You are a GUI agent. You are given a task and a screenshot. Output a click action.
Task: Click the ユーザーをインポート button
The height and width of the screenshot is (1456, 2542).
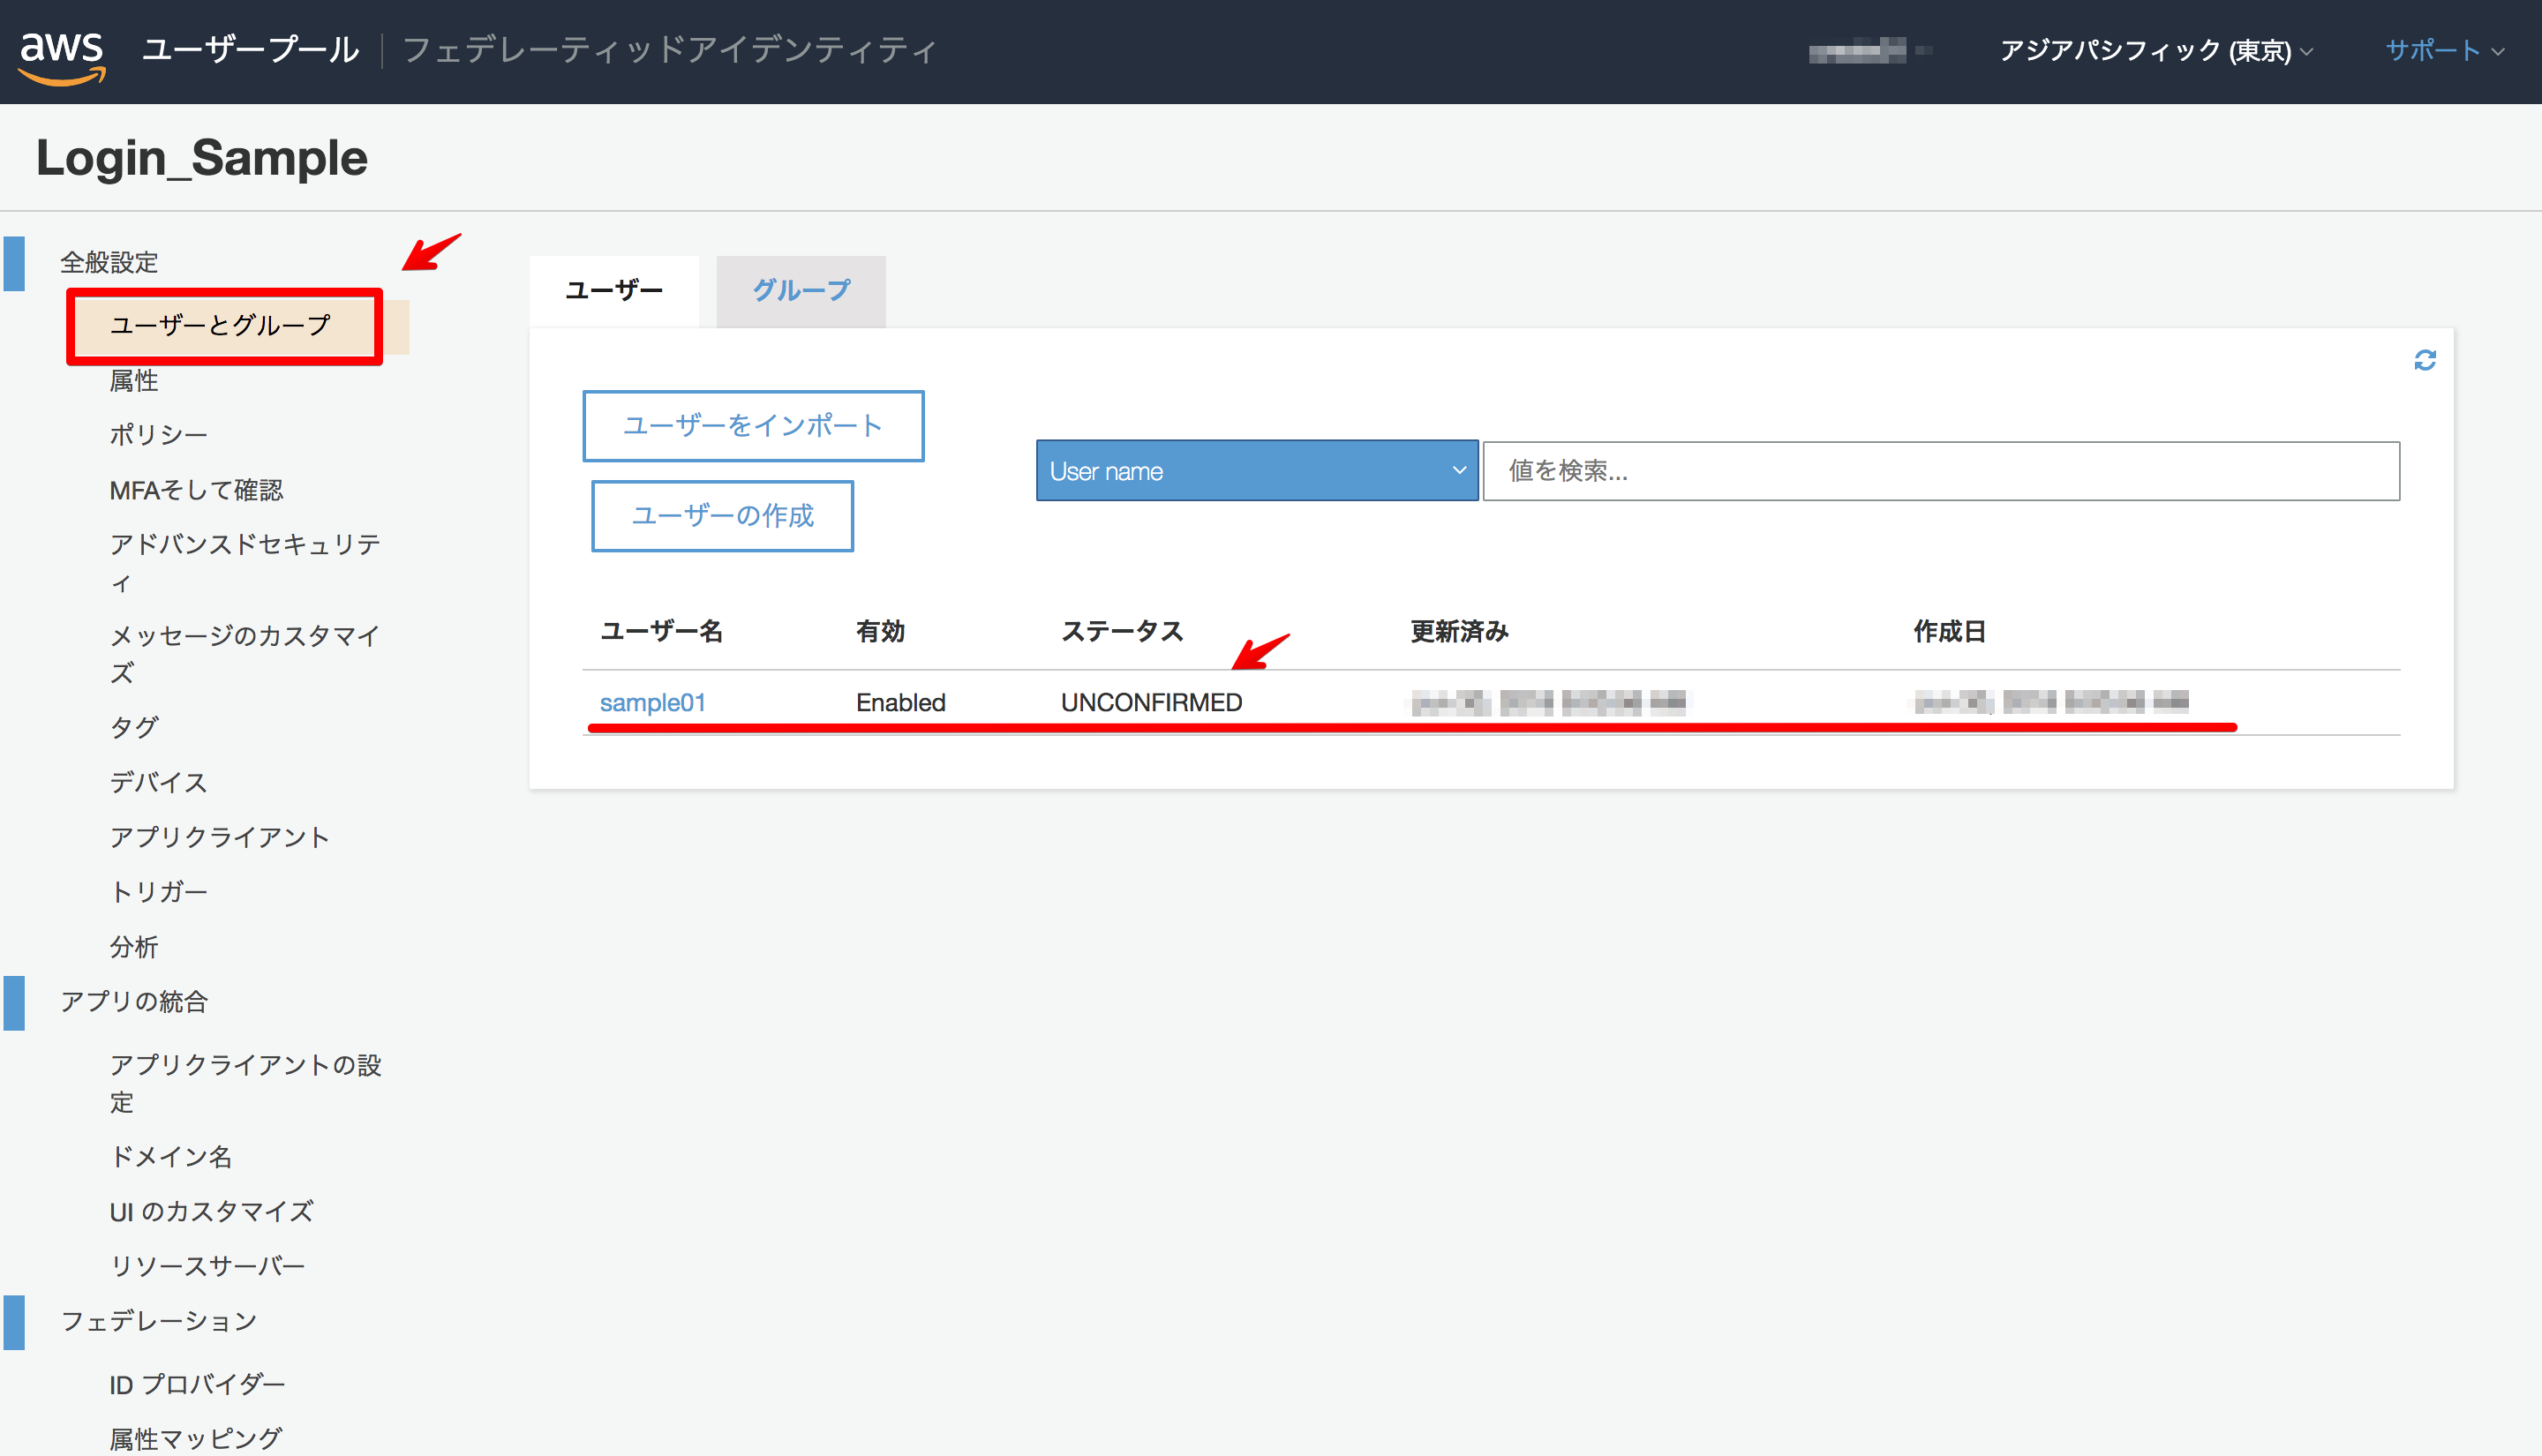753,426
